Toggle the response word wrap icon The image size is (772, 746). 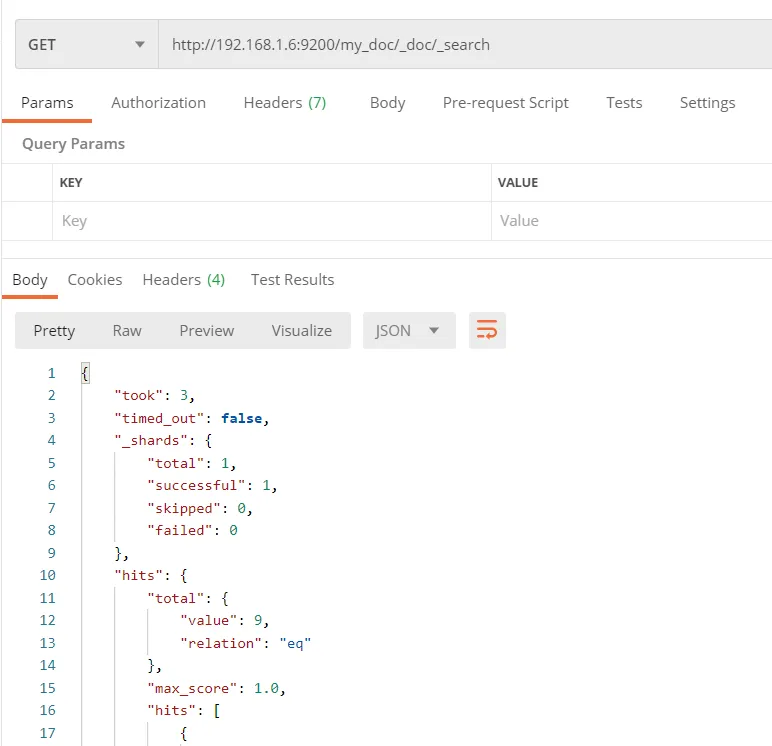pyautogui.click(x=487, y=331)
